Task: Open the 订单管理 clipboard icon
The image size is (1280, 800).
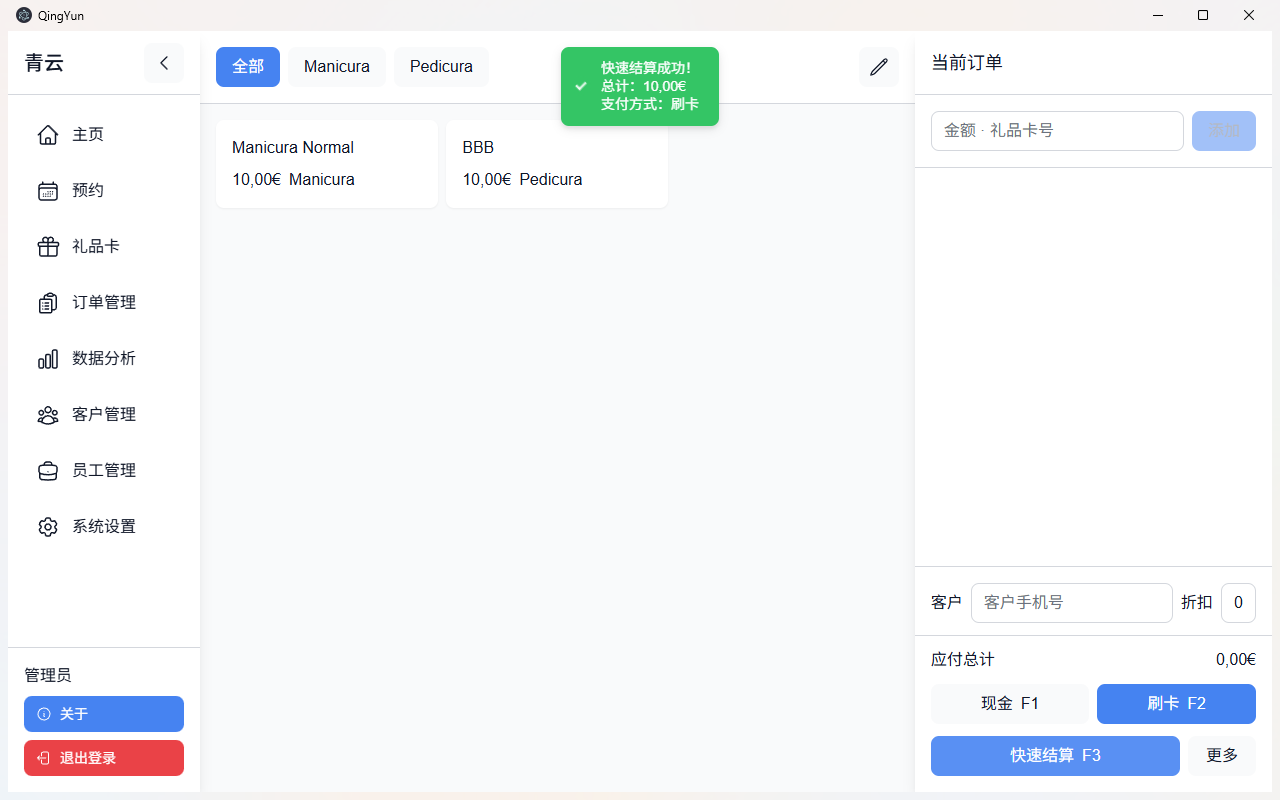Action: pos(48,303)
